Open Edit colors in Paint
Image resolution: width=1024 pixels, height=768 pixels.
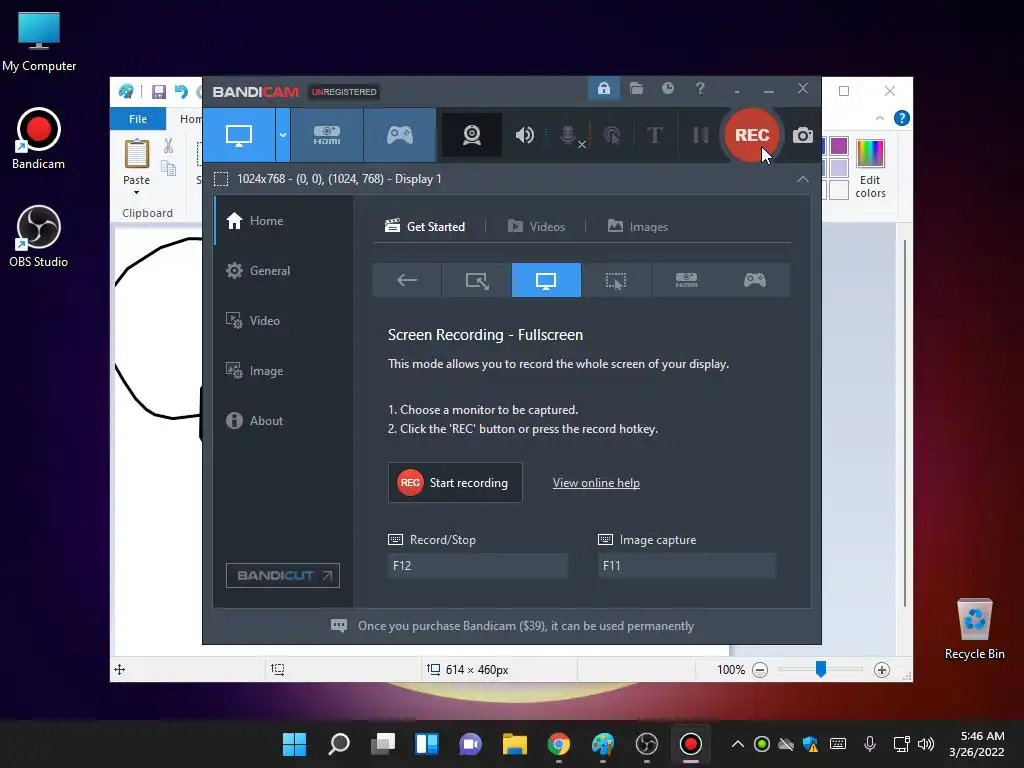[x=870, y=168]
